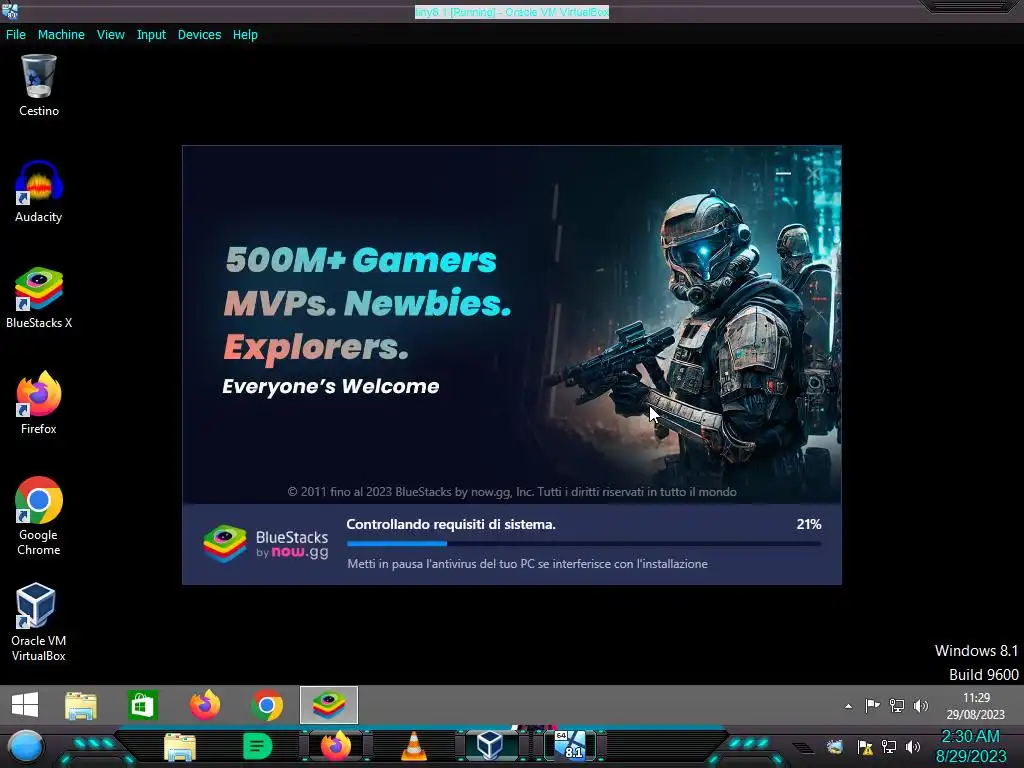Screen dimensions: 1024x768
Task: Open the green chat app on host taskbar
Action: pyautogui.click(x=257, y=746)
